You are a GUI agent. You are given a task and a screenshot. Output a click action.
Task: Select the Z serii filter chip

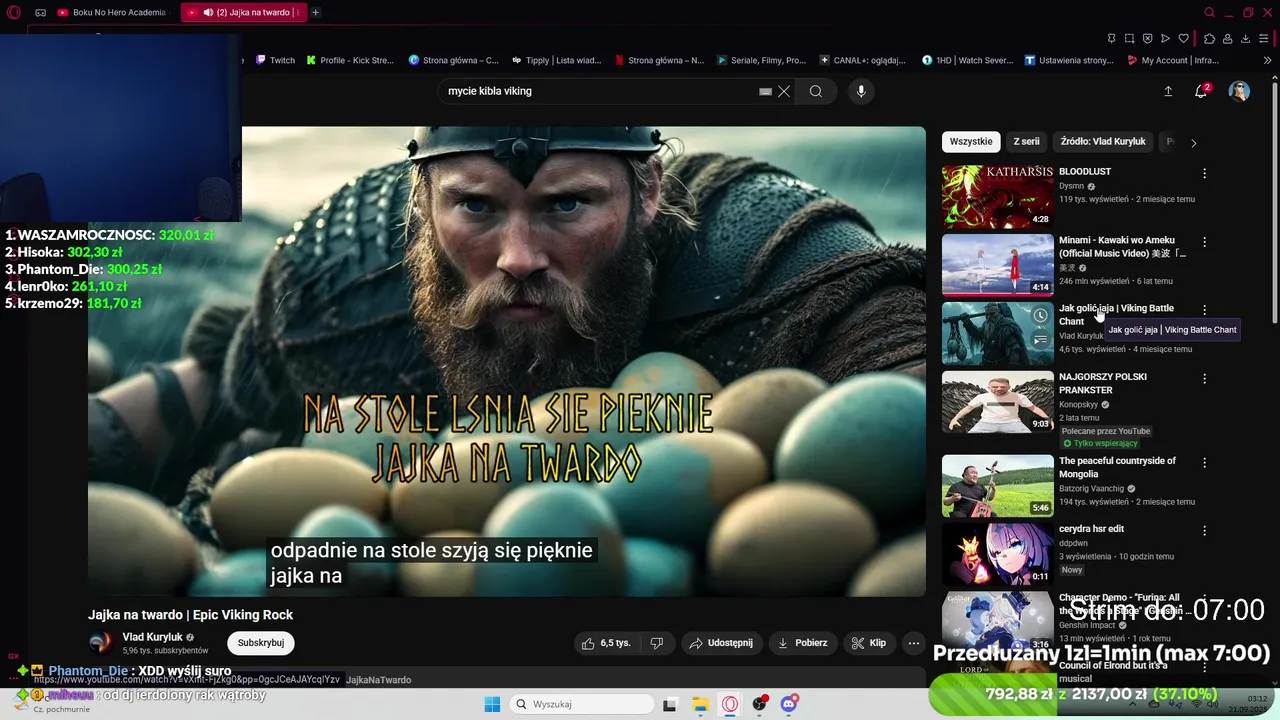(x=1026, y=141)
